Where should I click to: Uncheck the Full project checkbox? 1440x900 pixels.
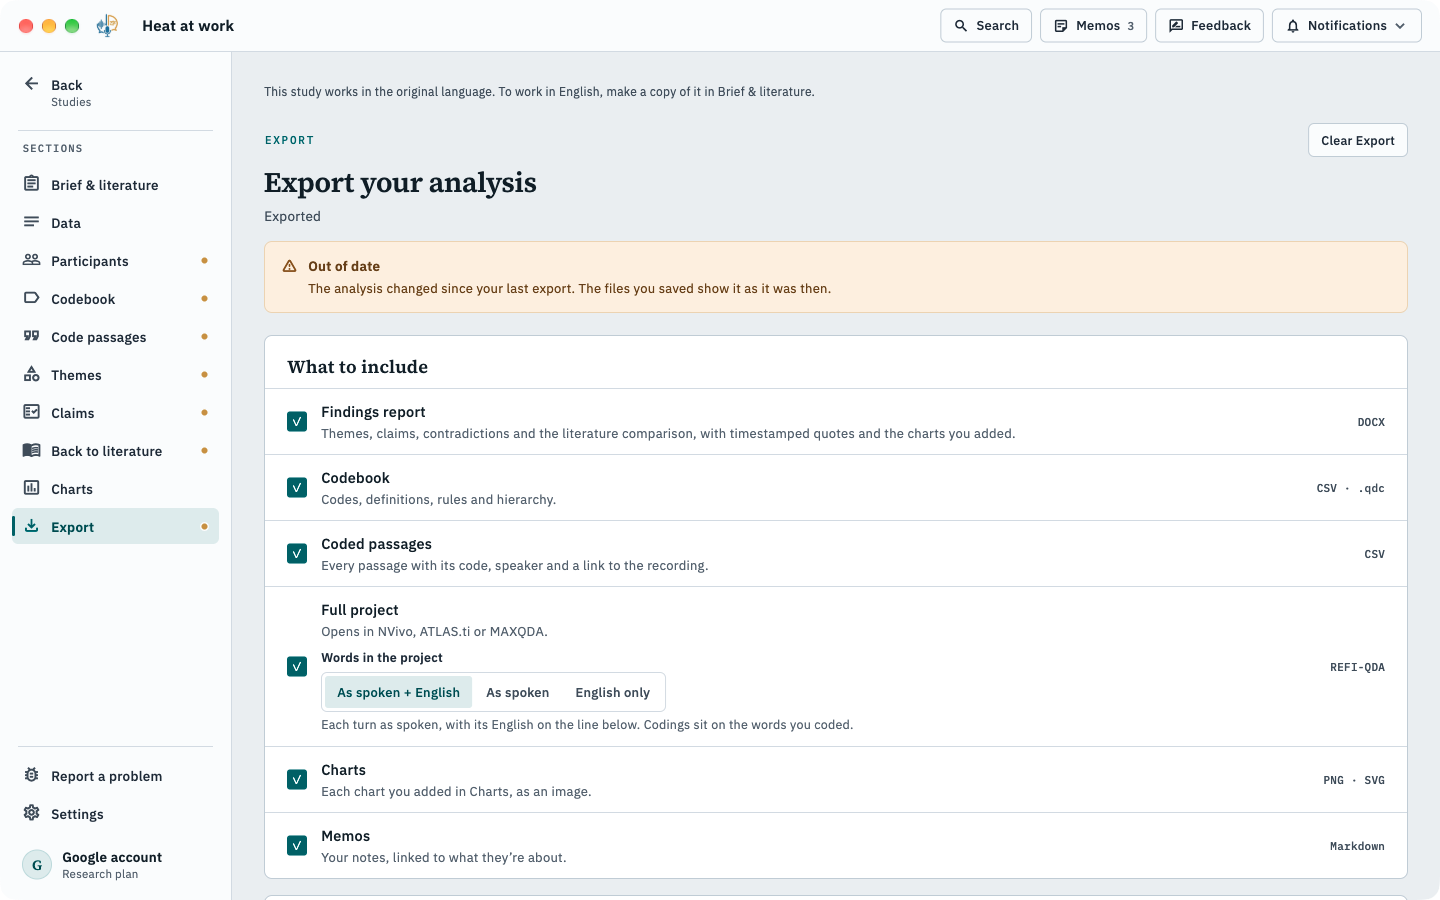[x=297, y=667]
